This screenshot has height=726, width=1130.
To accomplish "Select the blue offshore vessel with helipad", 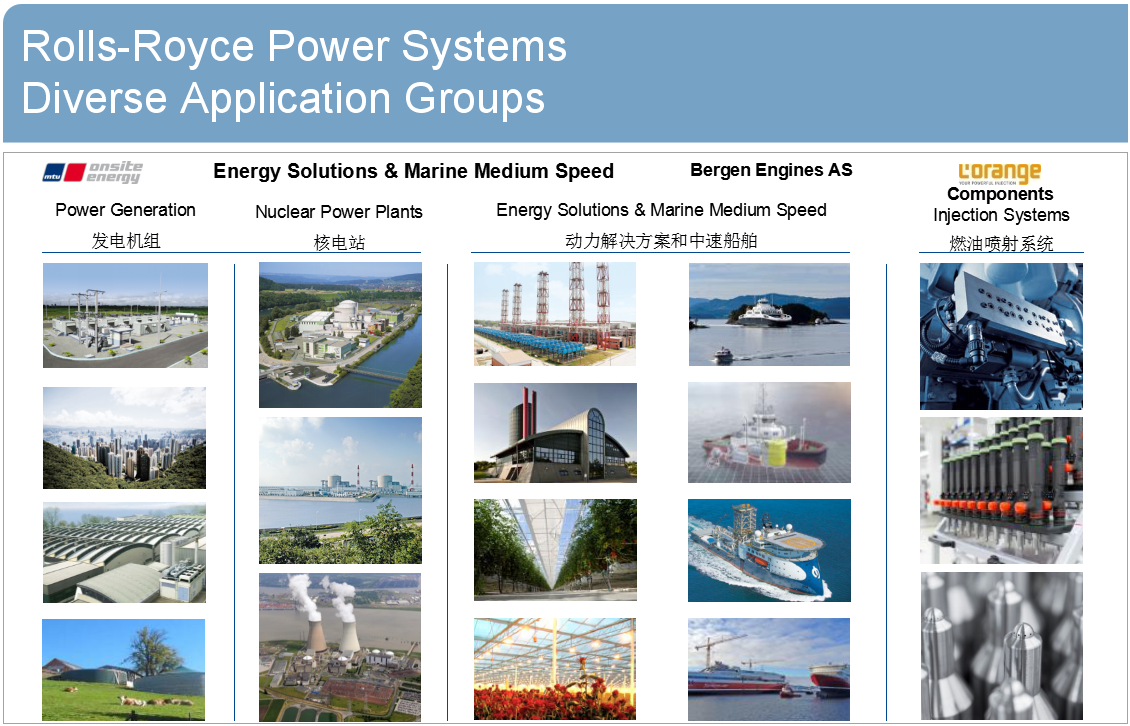I will [769, 550].
